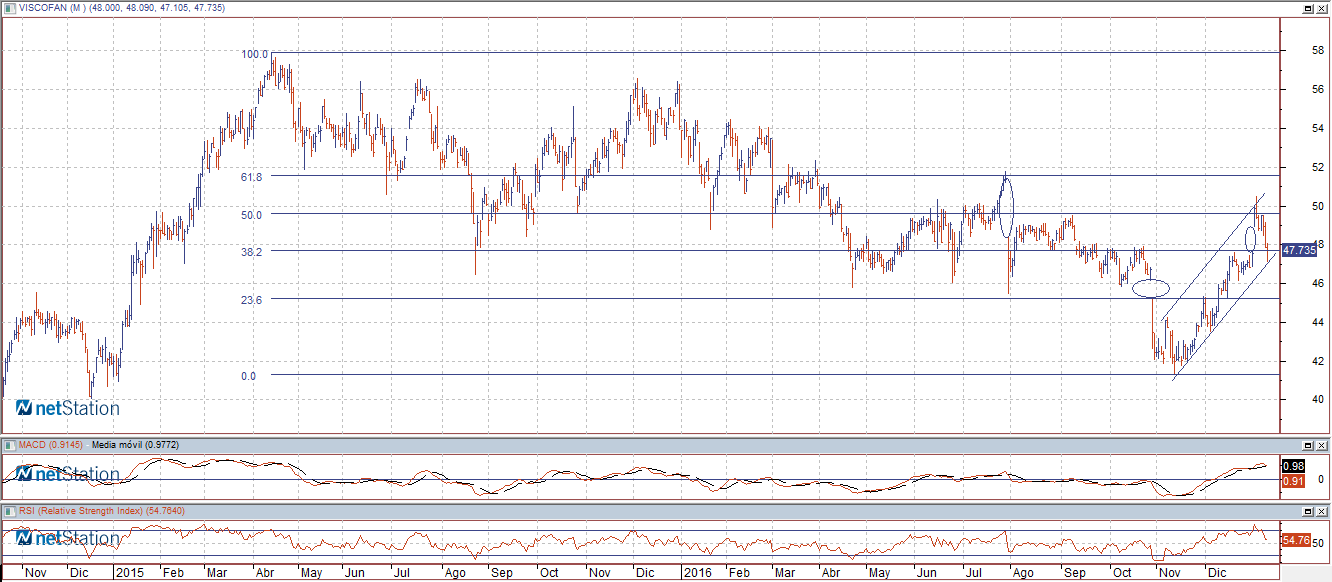Click the RSI (Relative Strength Index) label
Screen dimensions: 1332x582
click(x=80, y=511)
